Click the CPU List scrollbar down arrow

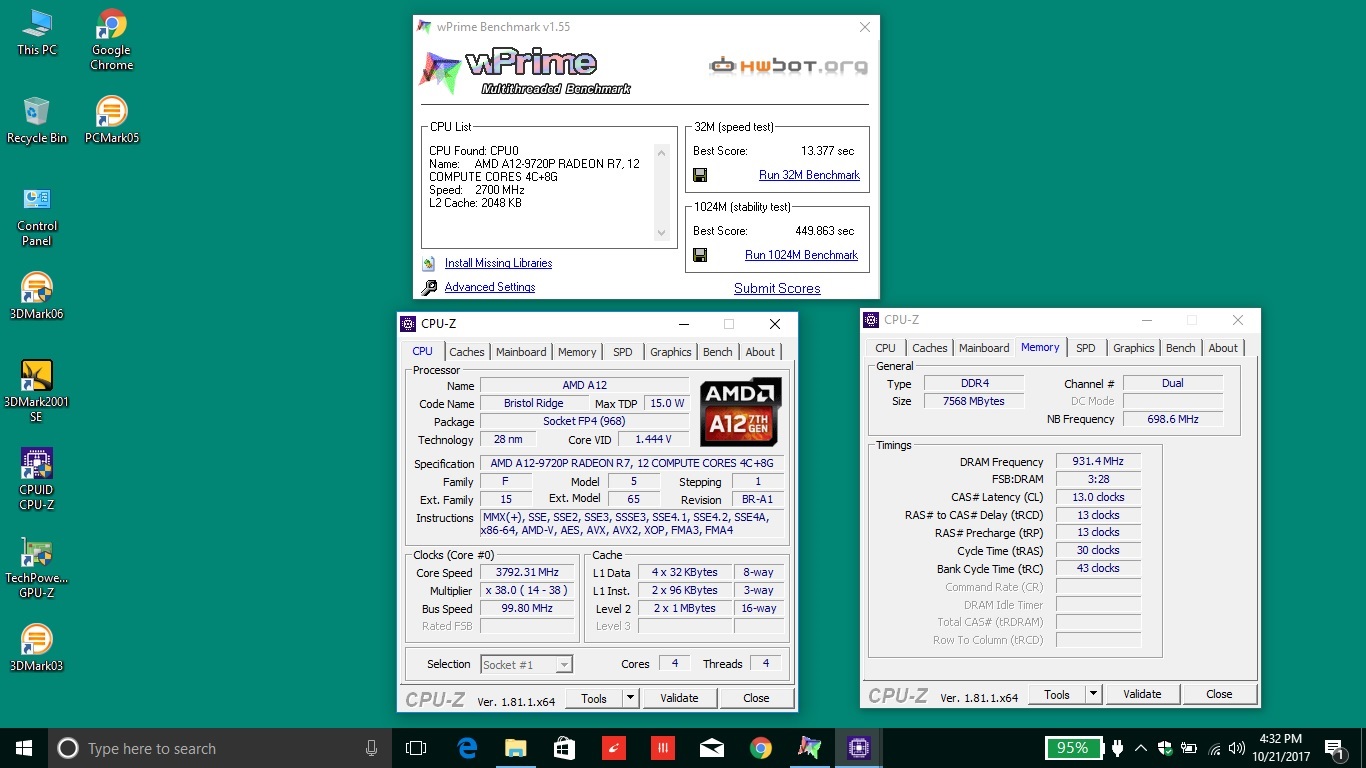661,233
